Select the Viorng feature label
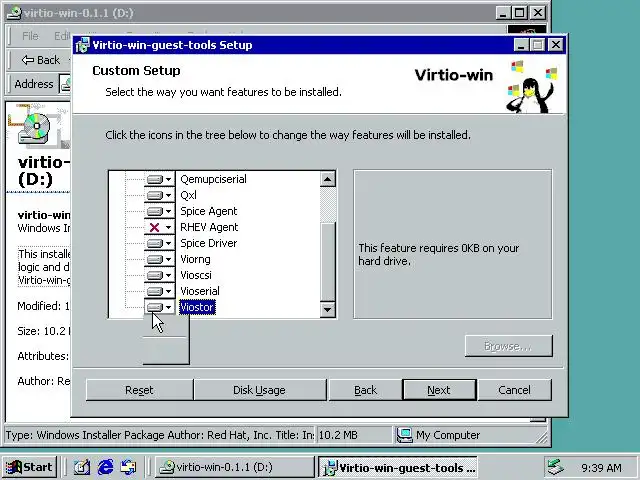This screenshot has height=480, width=640. point(195,259)
